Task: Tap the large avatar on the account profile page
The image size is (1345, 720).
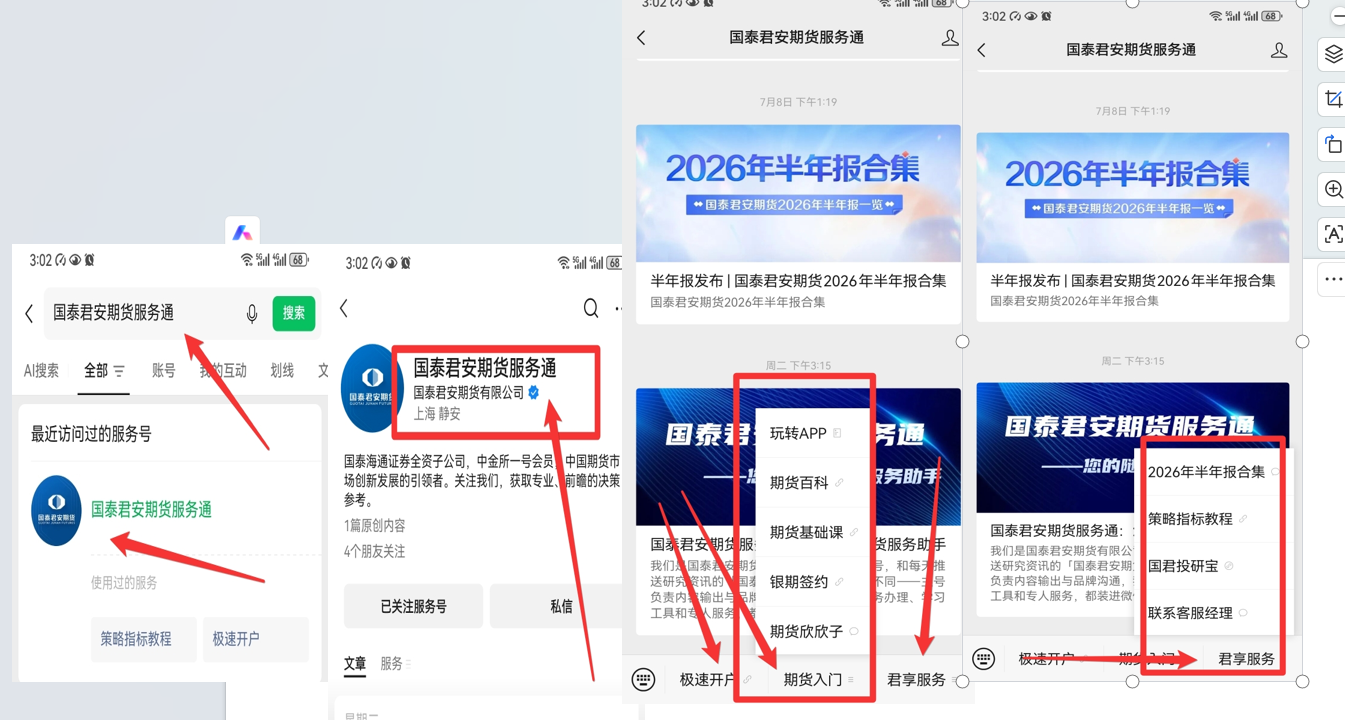Action: 371,388
